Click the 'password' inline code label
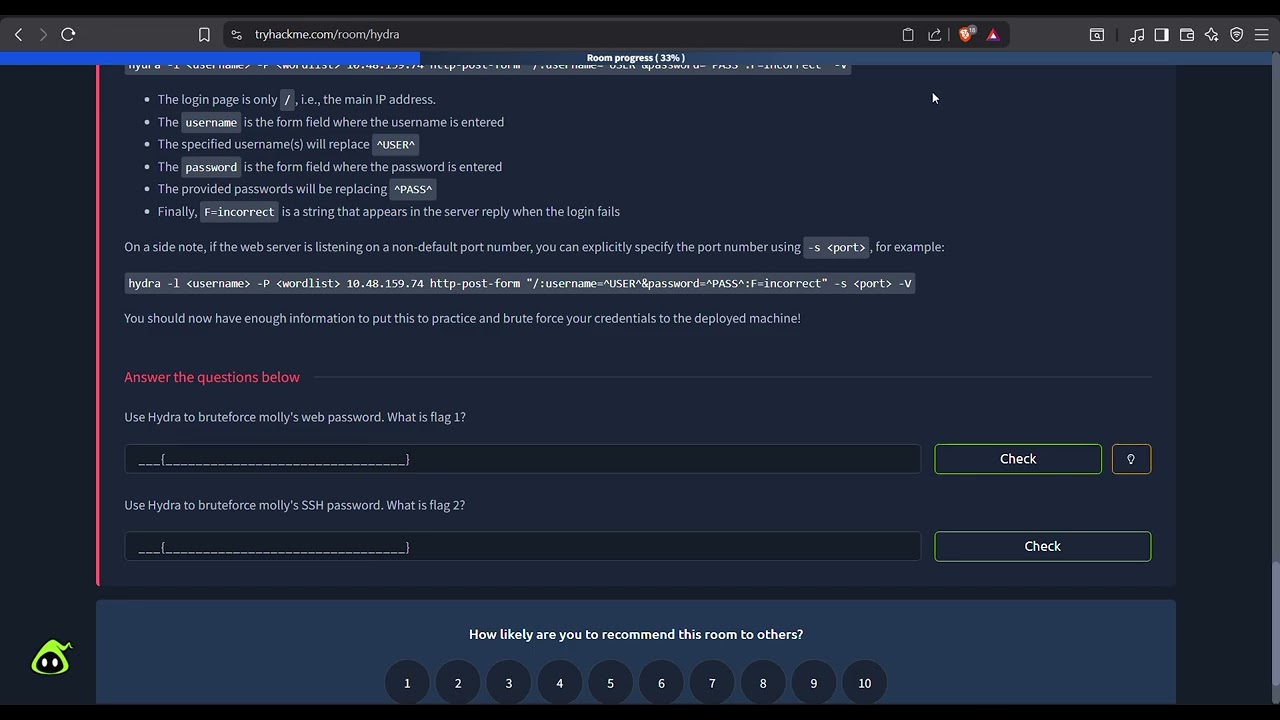The height and width of the screenshot is (720, 1280). tap(211, 167)
